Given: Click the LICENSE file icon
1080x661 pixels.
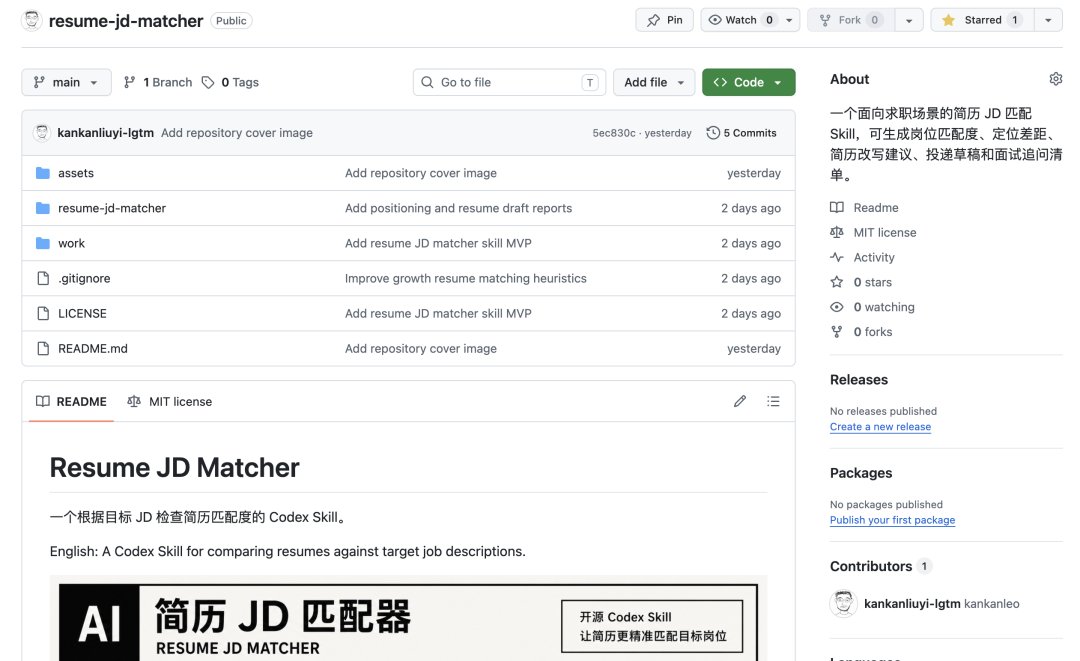Looking at the screenshot, I should (43, 313).
